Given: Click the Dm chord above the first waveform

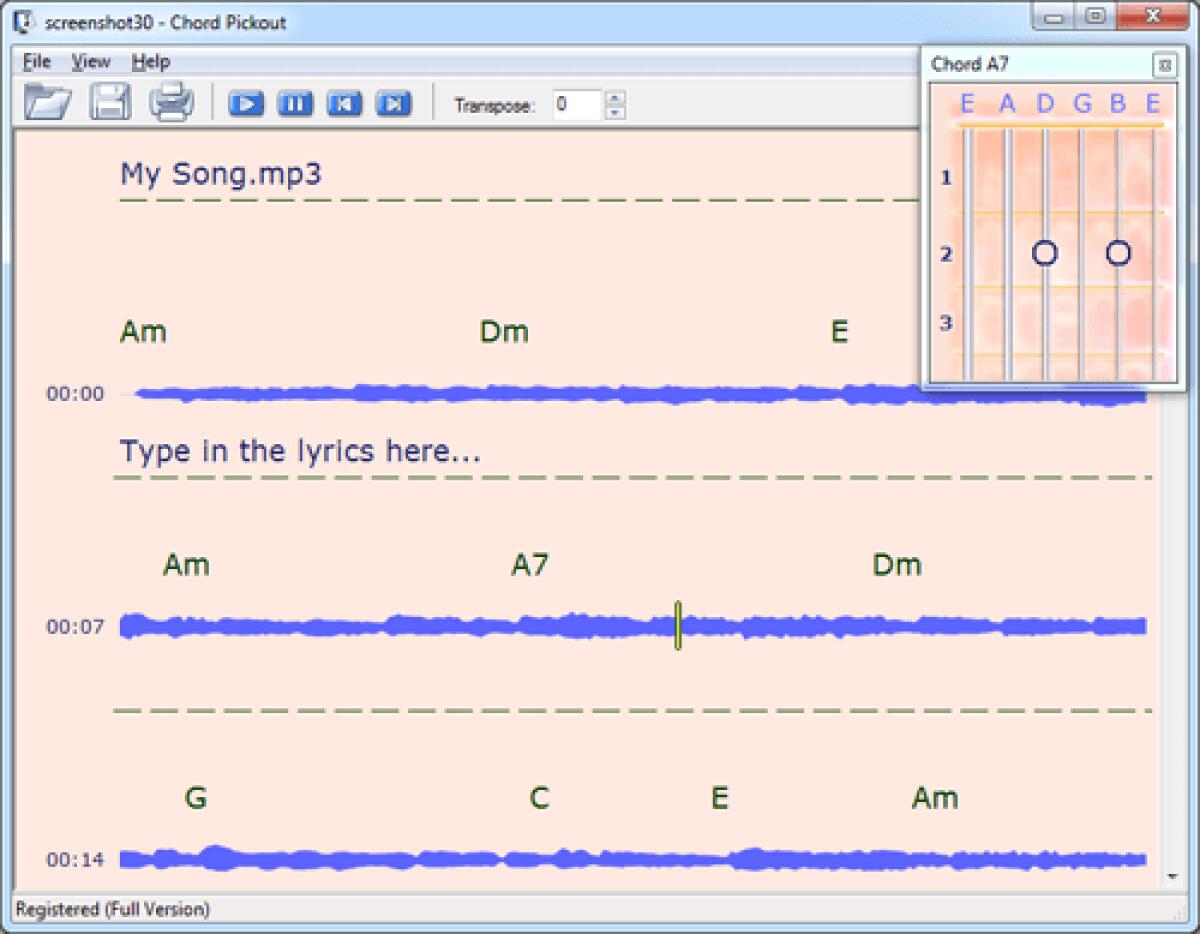Looking at the screenshot, I should point(505,331).
